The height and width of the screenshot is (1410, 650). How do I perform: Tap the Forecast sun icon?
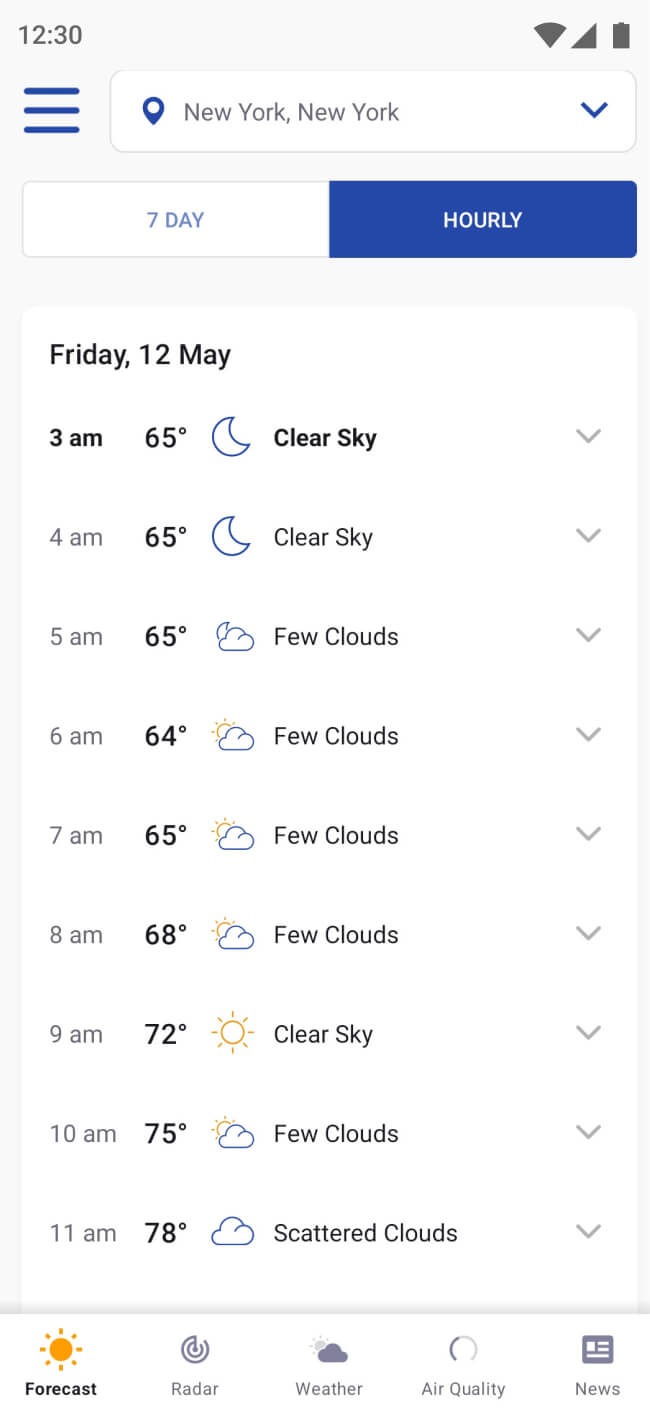click(x=61, y=1350)
